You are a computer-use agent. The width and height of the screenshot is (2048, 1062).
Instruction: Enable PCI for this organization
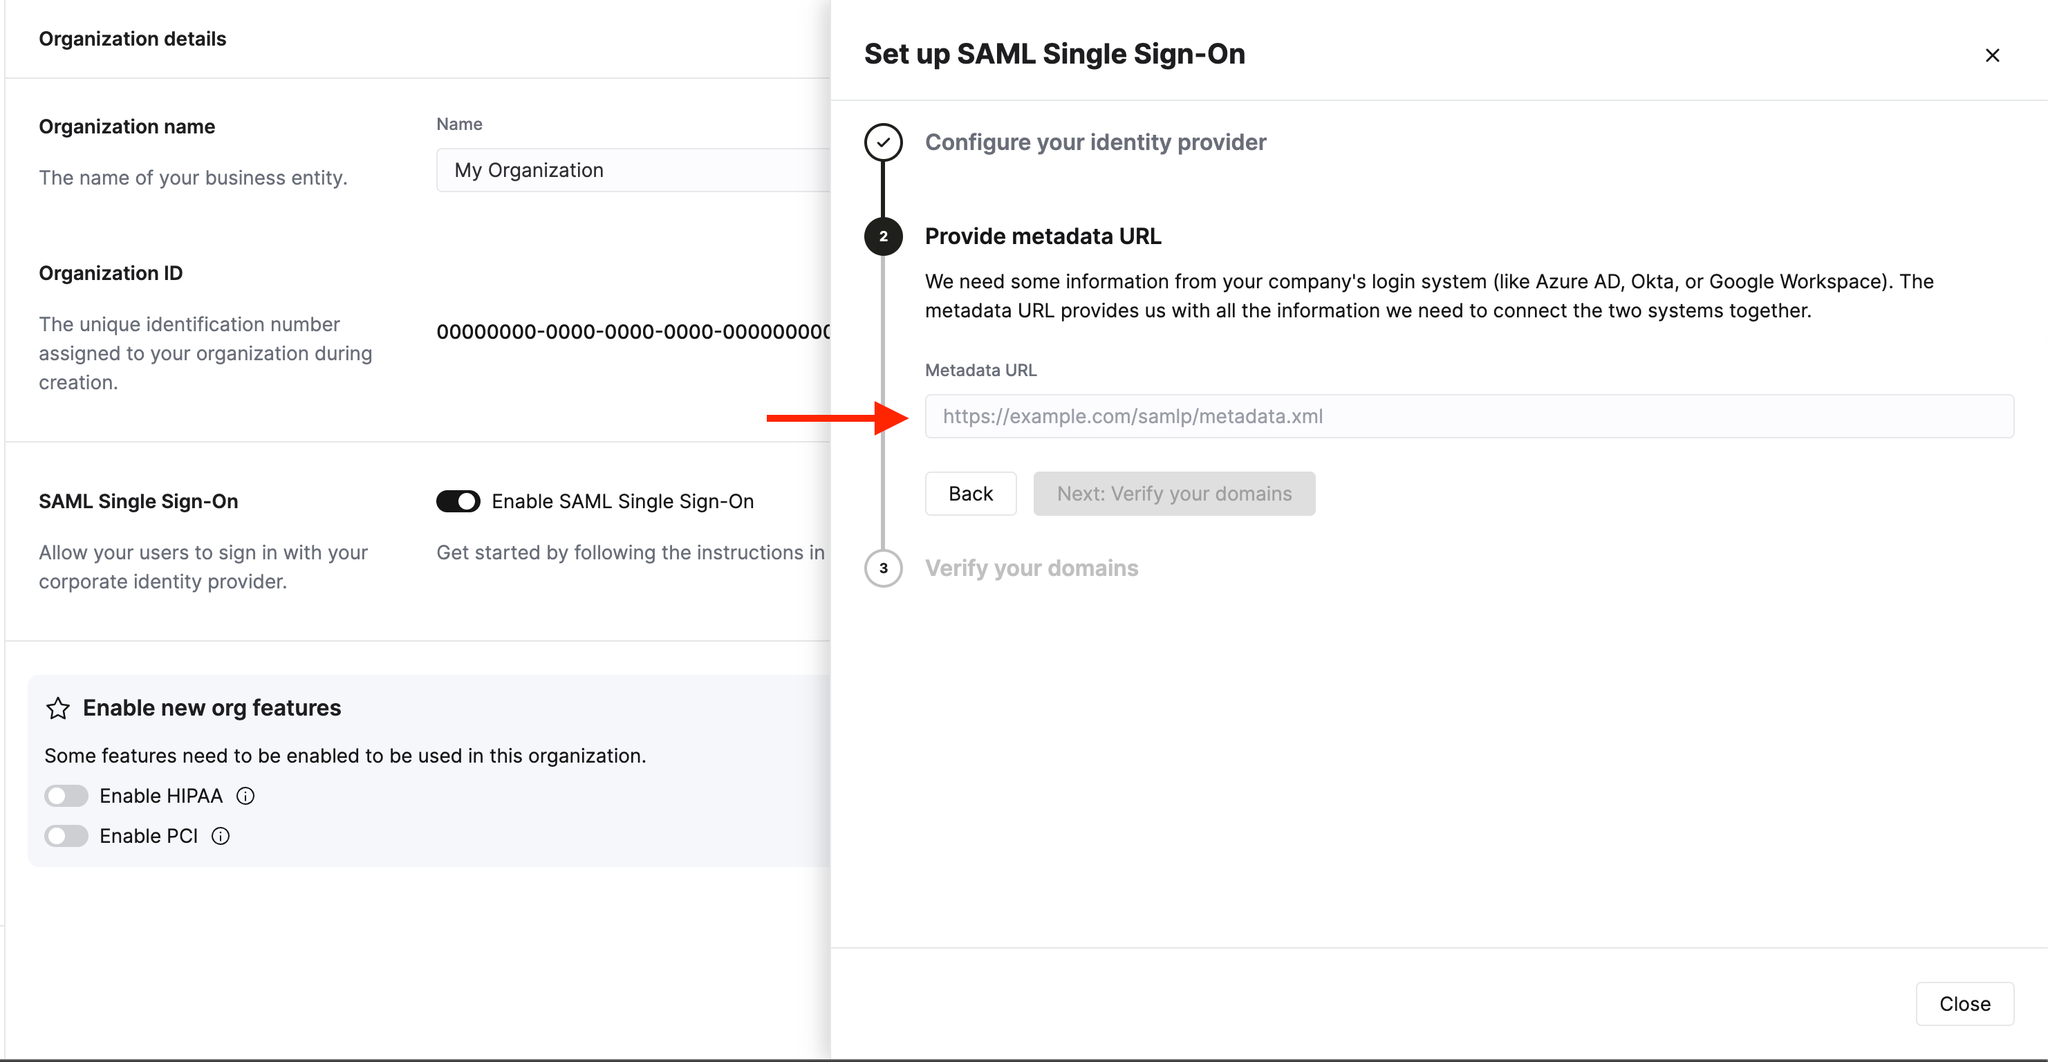(66, 836)
